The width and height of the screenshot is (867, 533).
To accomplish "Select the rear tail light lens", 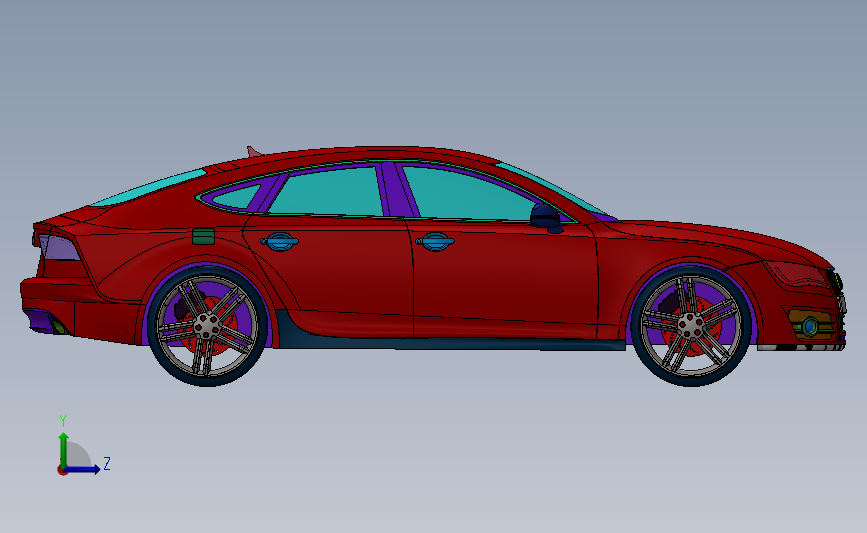I will click(59, 247).
